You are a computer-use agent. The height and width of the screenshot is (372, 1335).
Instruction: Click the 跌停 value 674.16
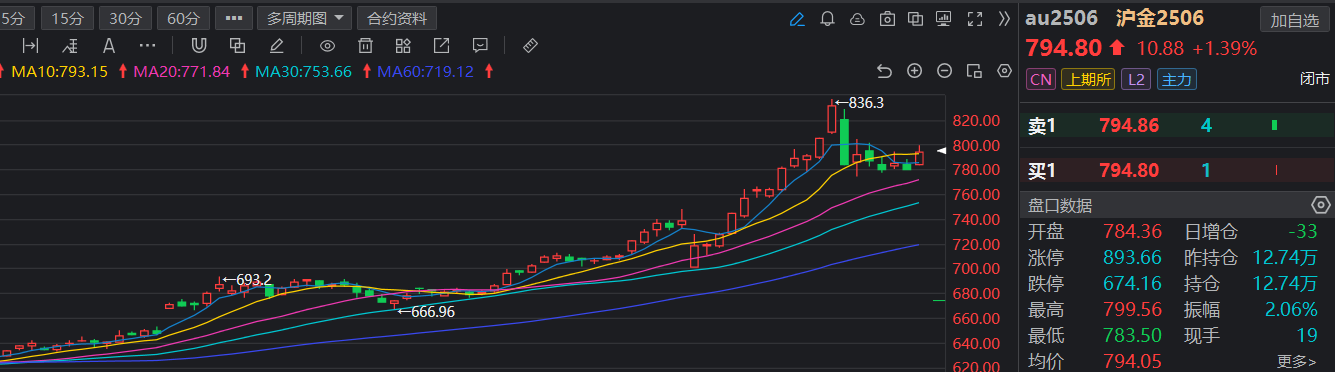point(1132,283)
